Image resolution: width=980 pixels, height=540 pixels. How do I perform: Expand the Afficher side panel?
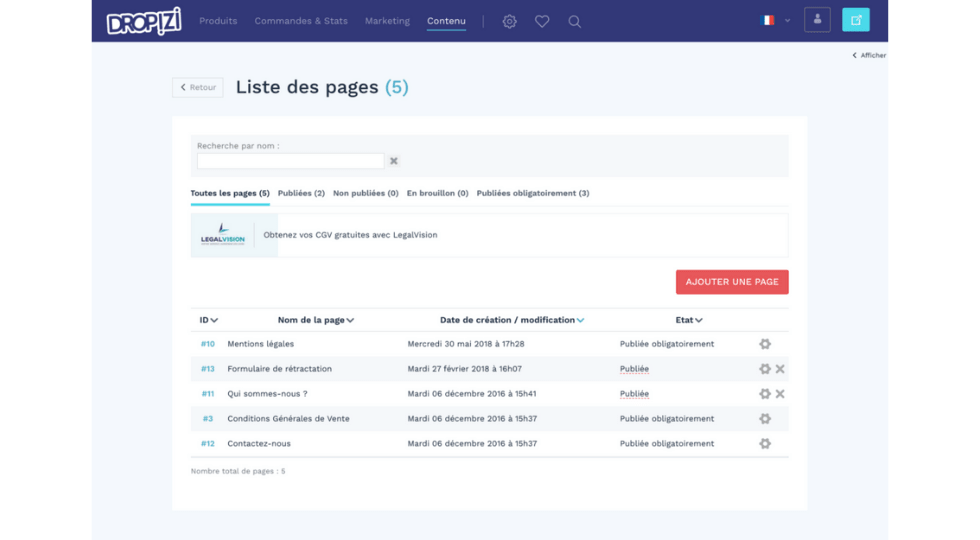point(869,55)
